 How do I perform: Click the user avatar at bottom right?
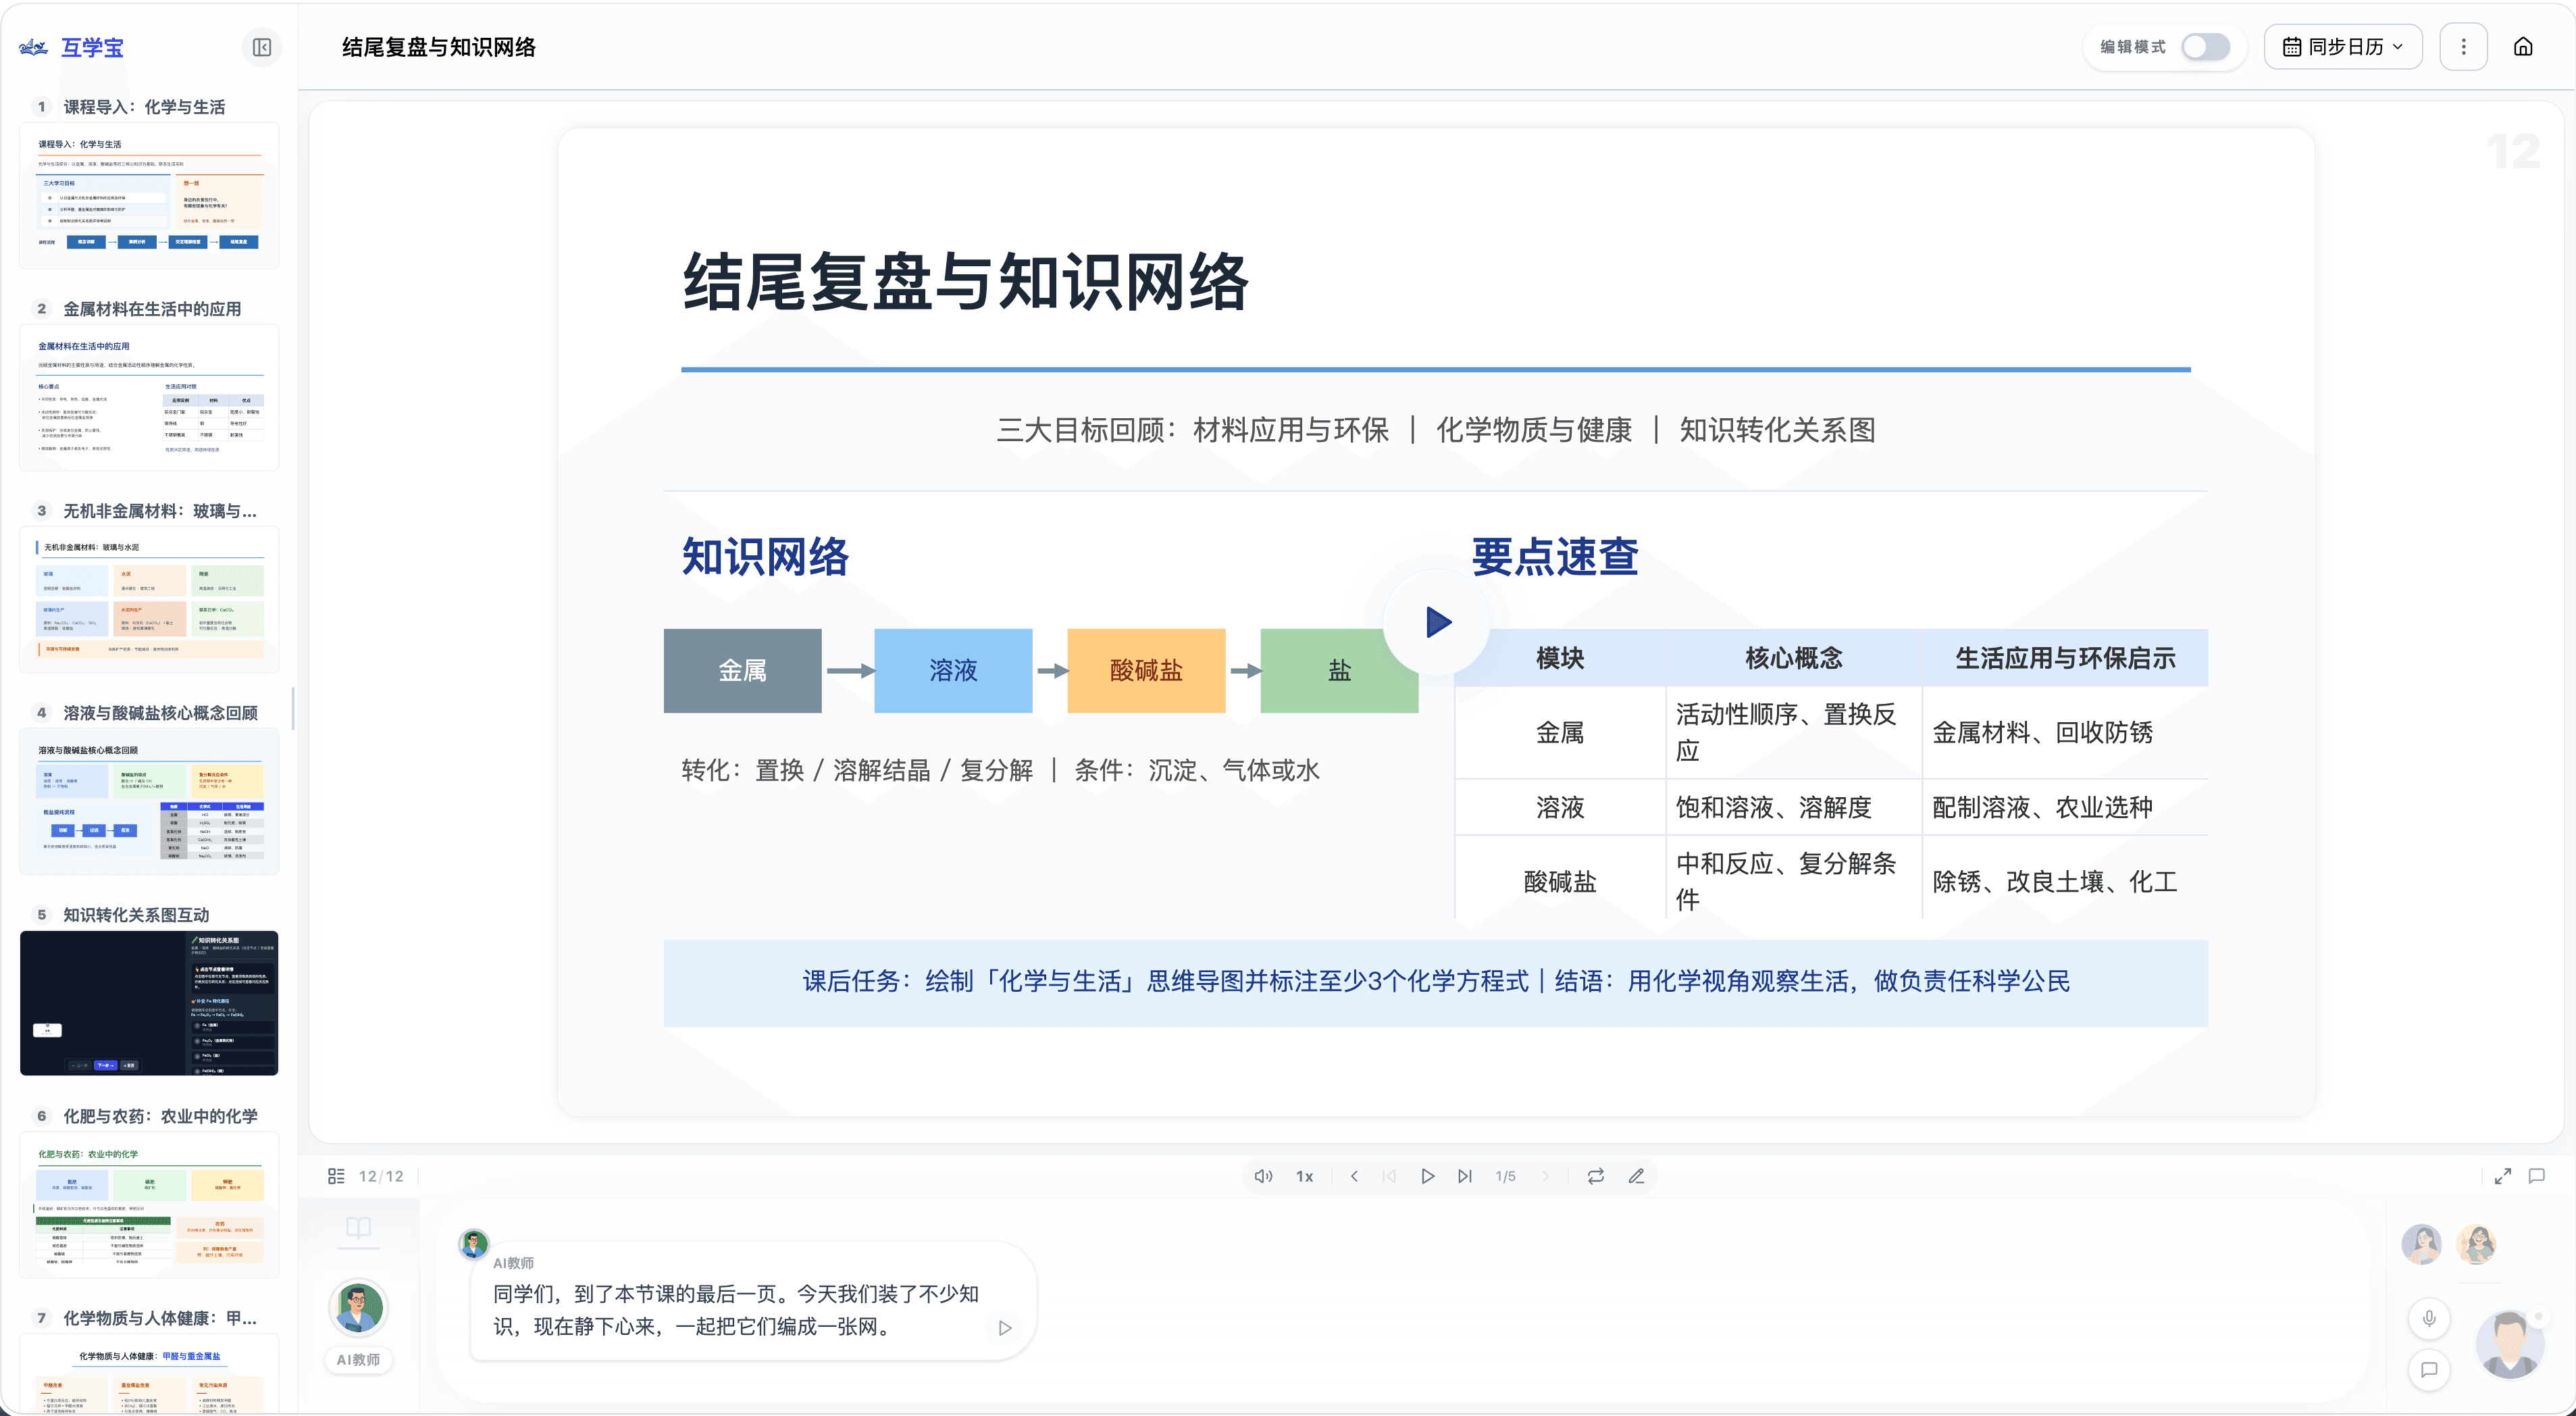[x=2509, y=1345]
